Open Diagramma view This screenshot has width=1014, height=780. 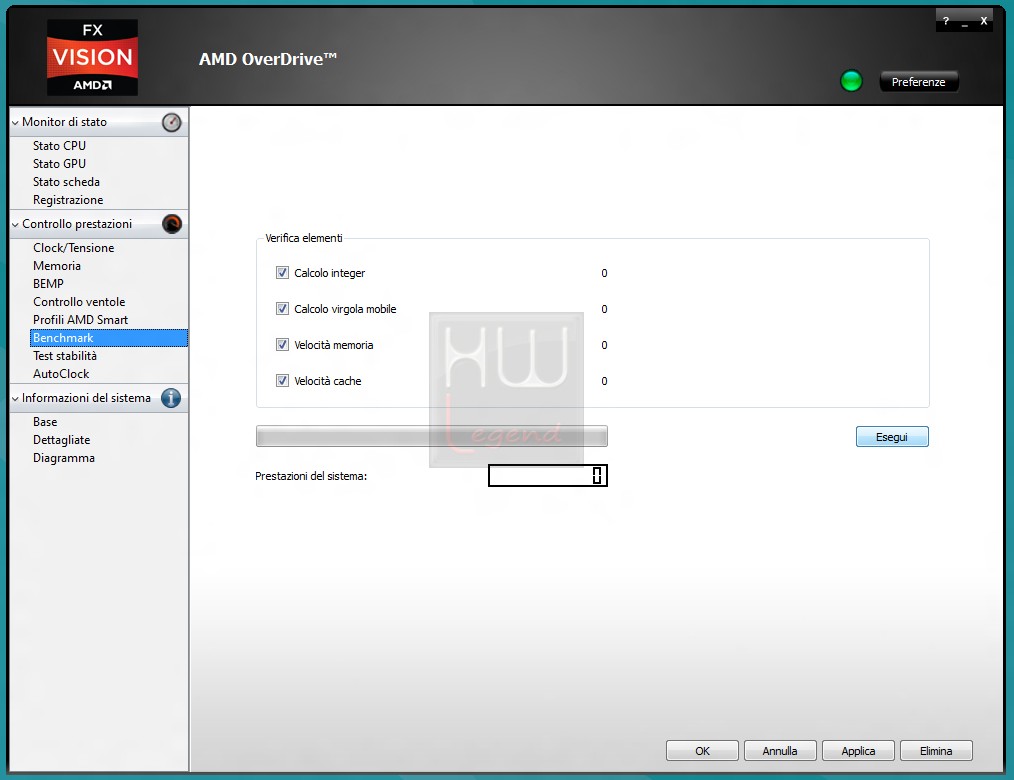tap(64, 458)
